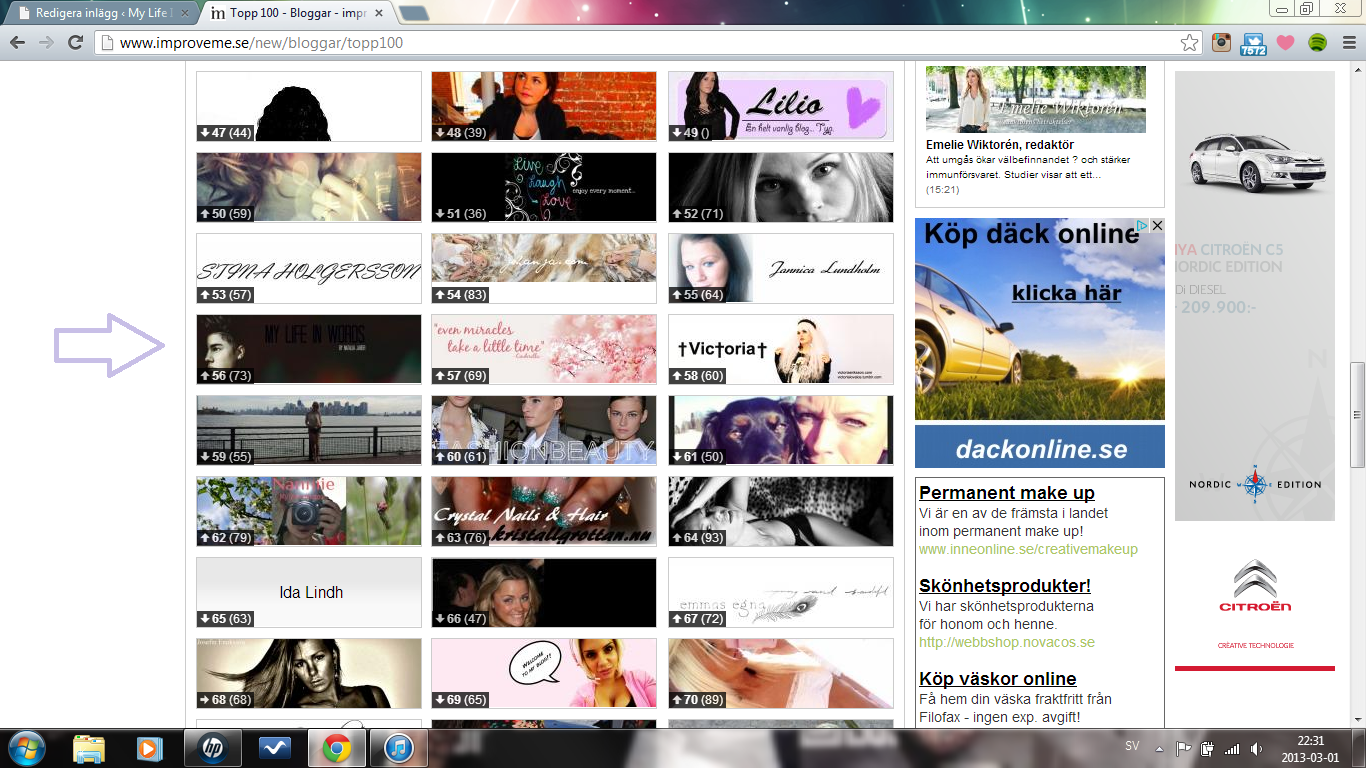
Task: Click the page's vertical scrollbar thumb
Action: 1356,415
